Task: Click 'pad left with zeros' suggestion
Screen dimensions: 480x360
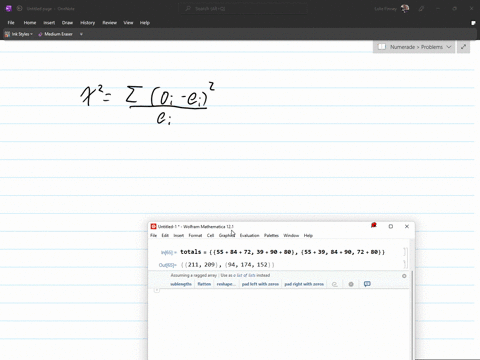Action: 260,284
